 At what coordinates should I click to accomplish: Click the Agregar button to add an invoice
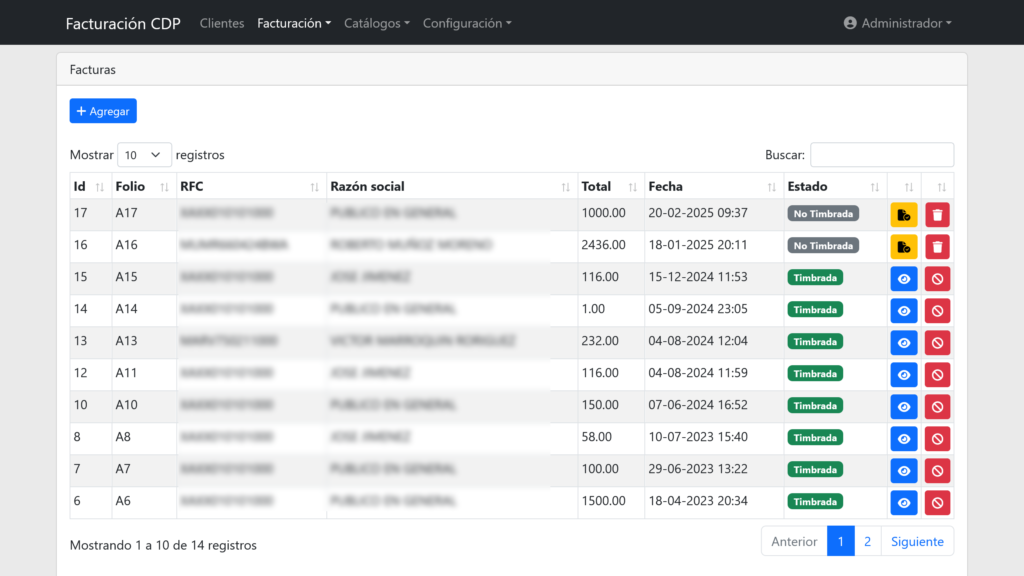[103, 111]
